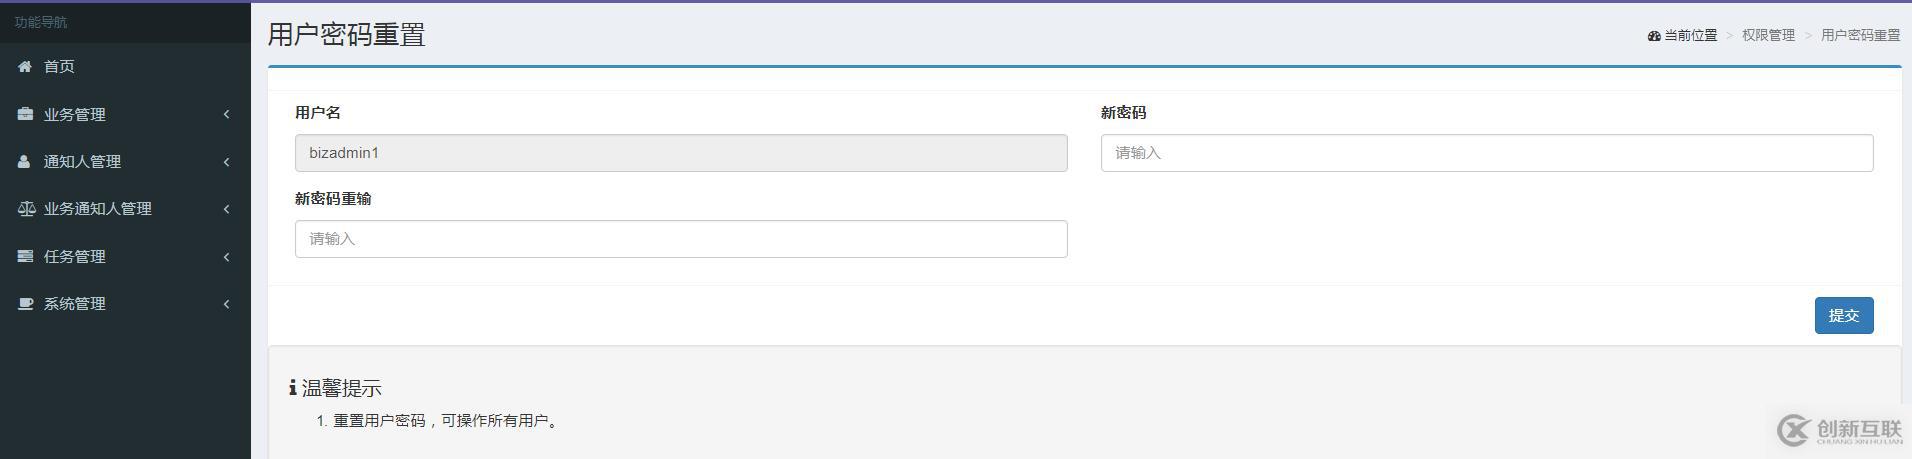Click the info icon next to 温馨提示
Image resolution: width=1912 pixels, height=459 pixels.
[292, 388]
